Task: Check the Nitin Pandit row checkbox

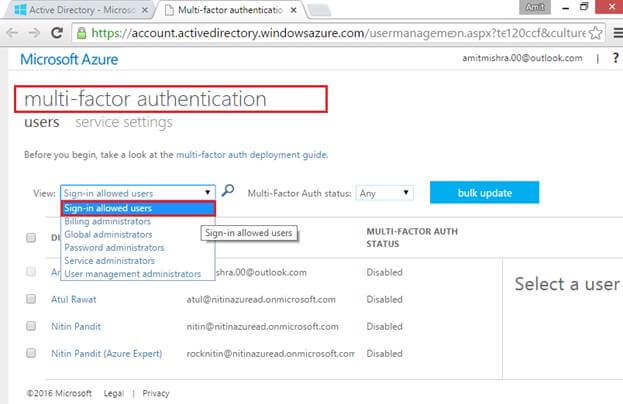Action: (31, 326)
